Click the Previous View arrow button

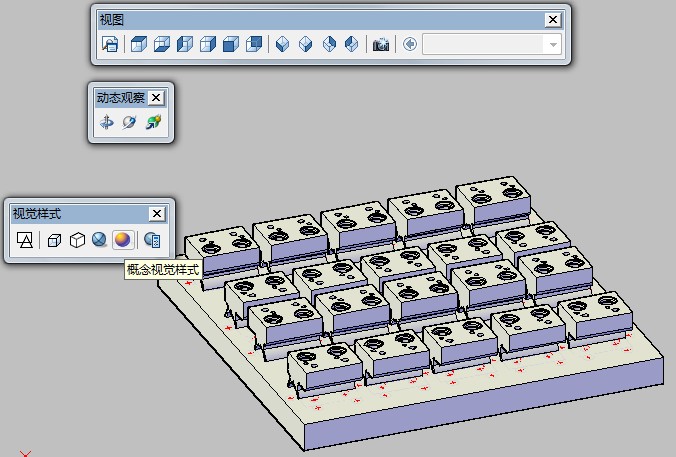(410, 44)
